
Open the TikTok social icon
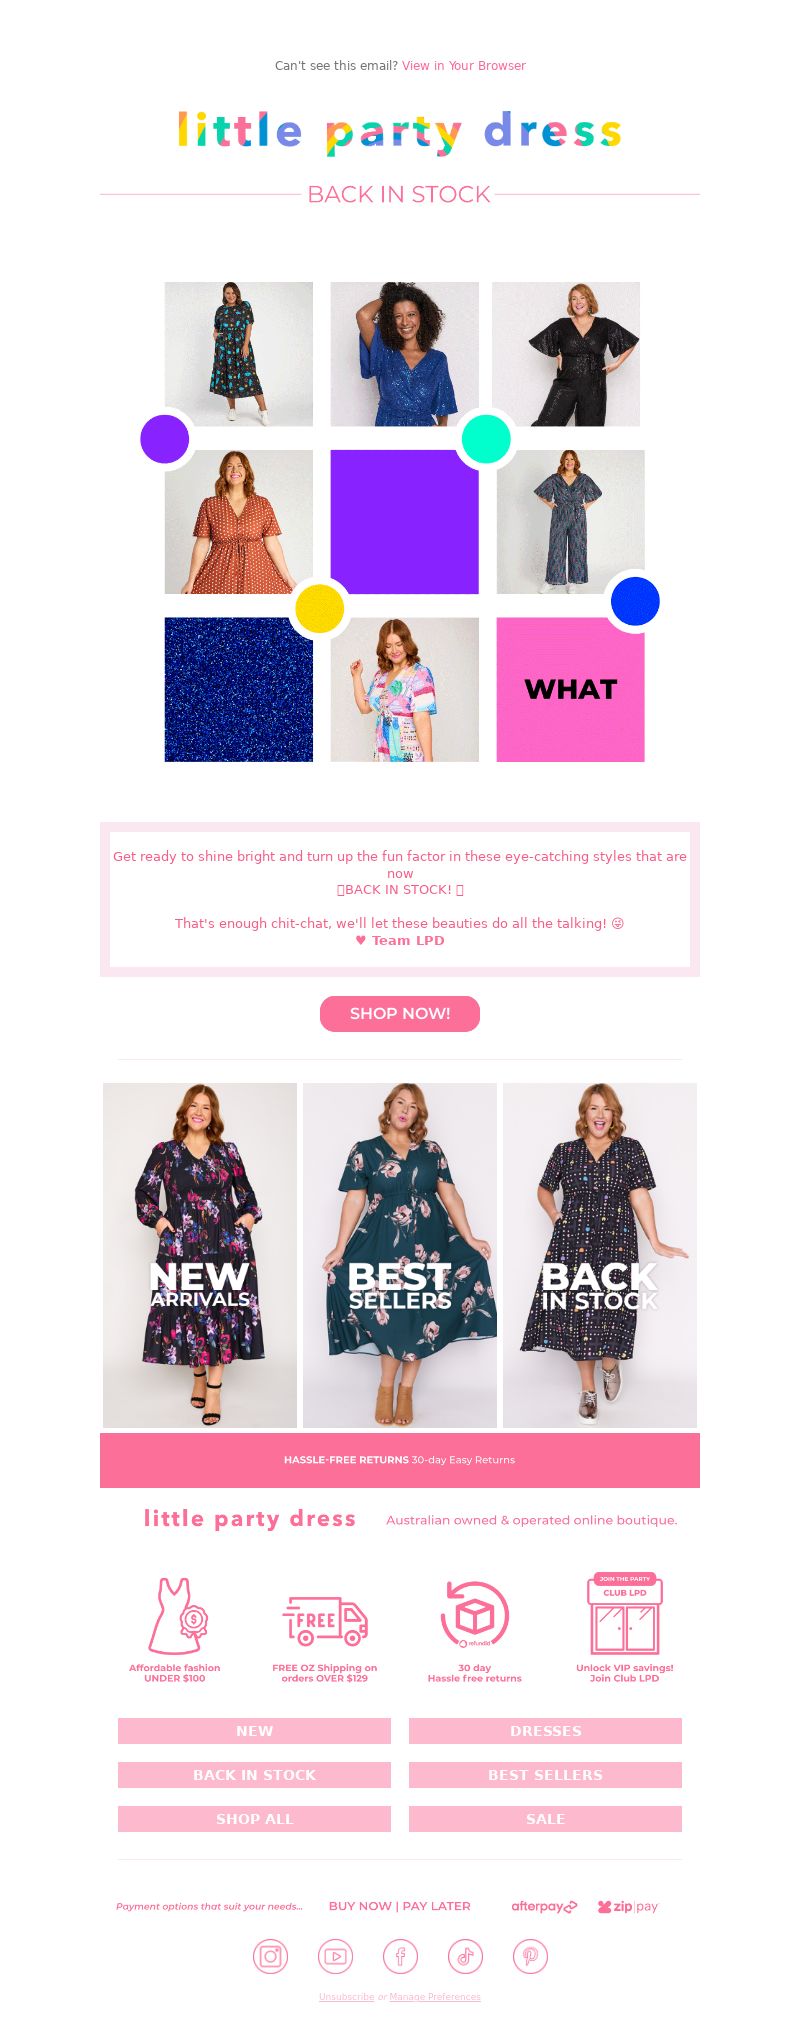click(465, 1956)
